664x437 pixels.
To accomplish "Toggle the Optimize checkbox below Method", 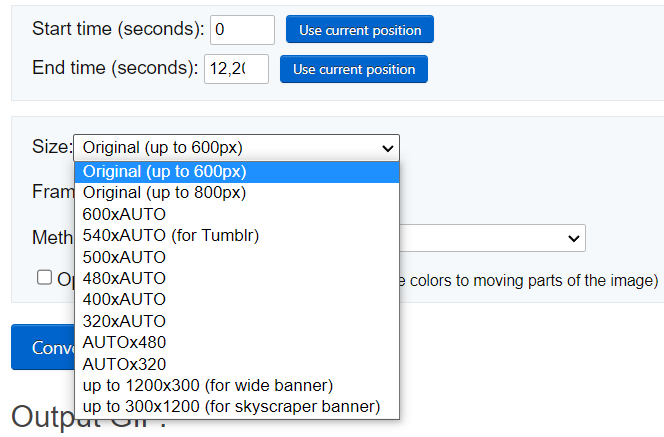I will point(44,277).
